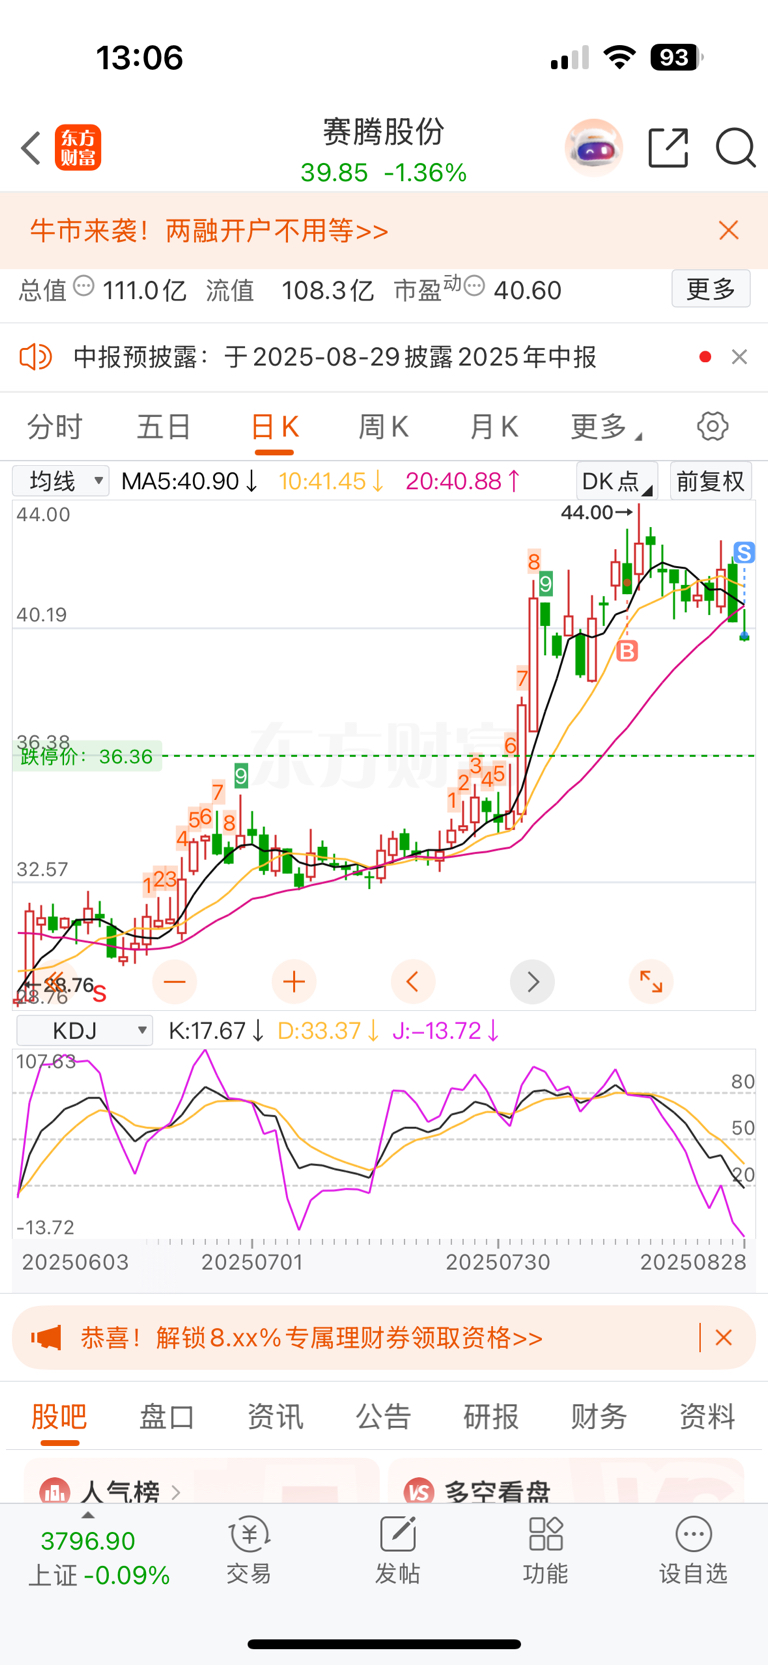Move chart right with arrow button

[x=532, y=982]
